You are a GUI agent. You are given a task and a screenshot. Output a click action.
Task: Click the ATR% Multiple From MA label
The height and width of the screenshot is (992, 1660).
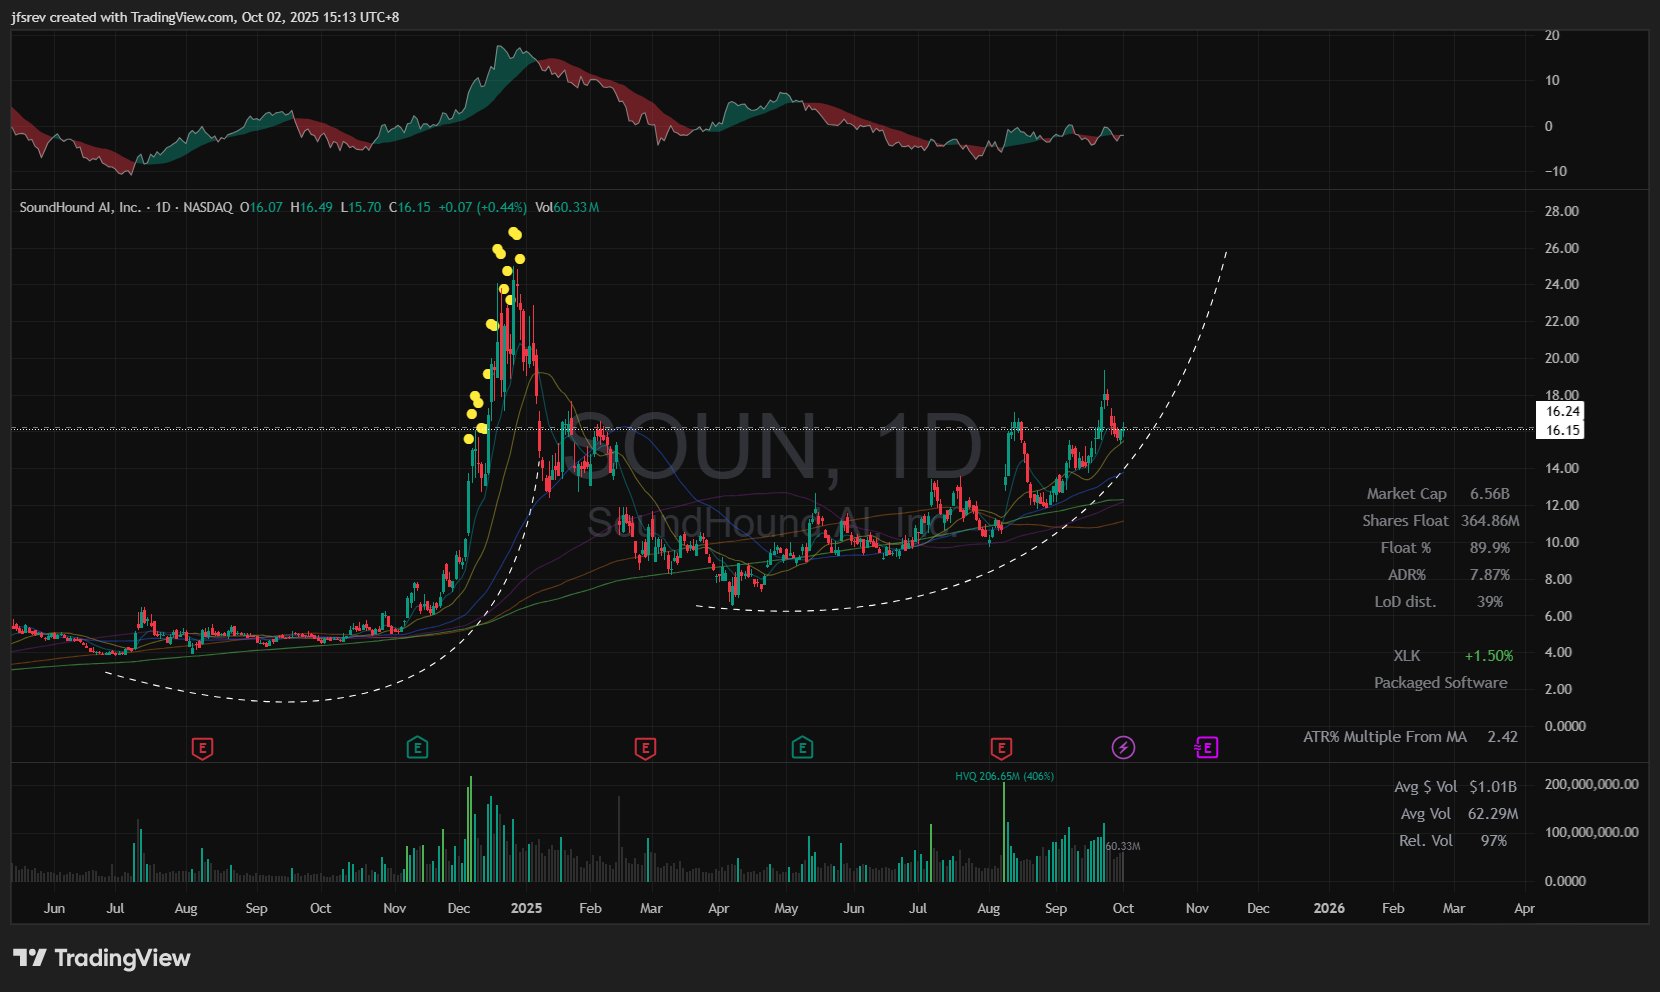(x=1385, y=736)
